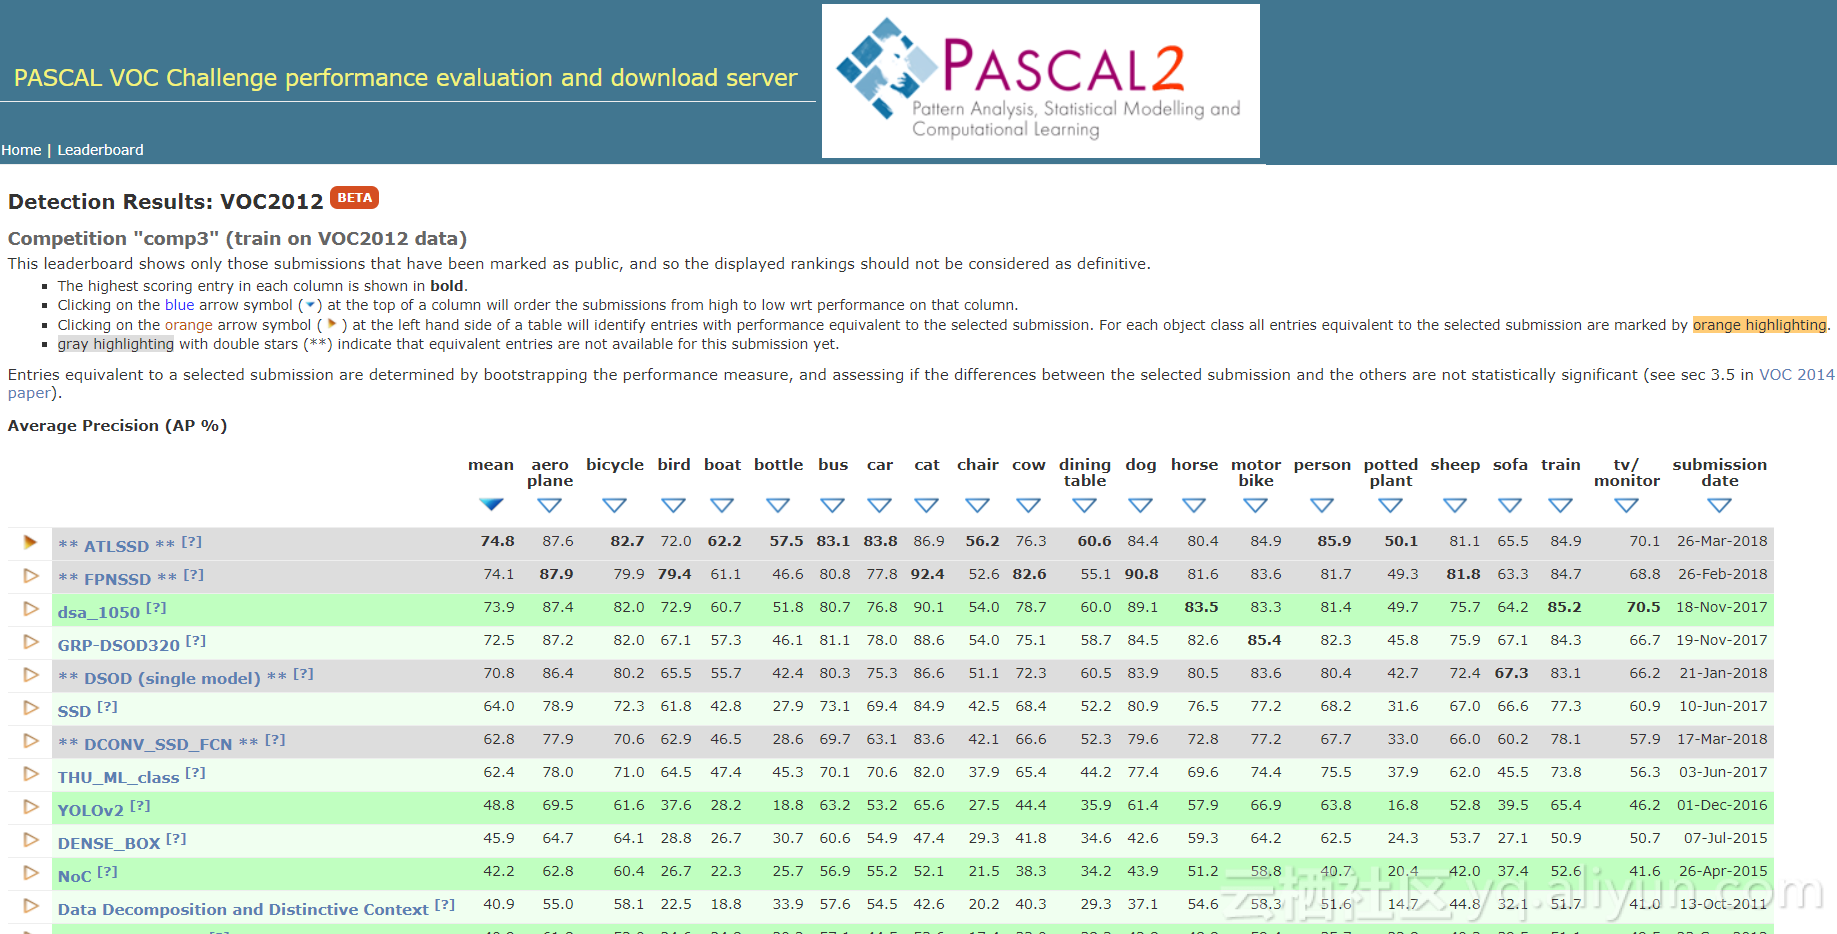Sort by tv/monitor column arrow
1837x934 pixels.
[x=1626, y=505]
